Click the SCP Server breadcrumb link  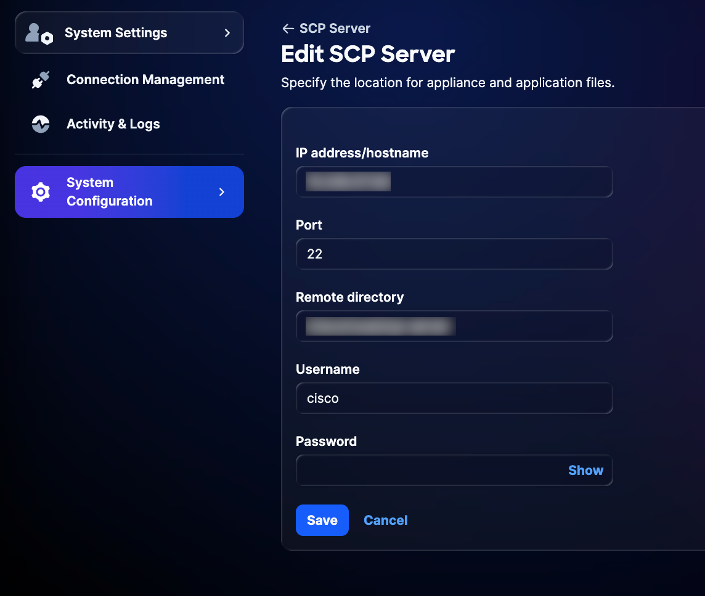pyautogui.click(x=335, y=28)
